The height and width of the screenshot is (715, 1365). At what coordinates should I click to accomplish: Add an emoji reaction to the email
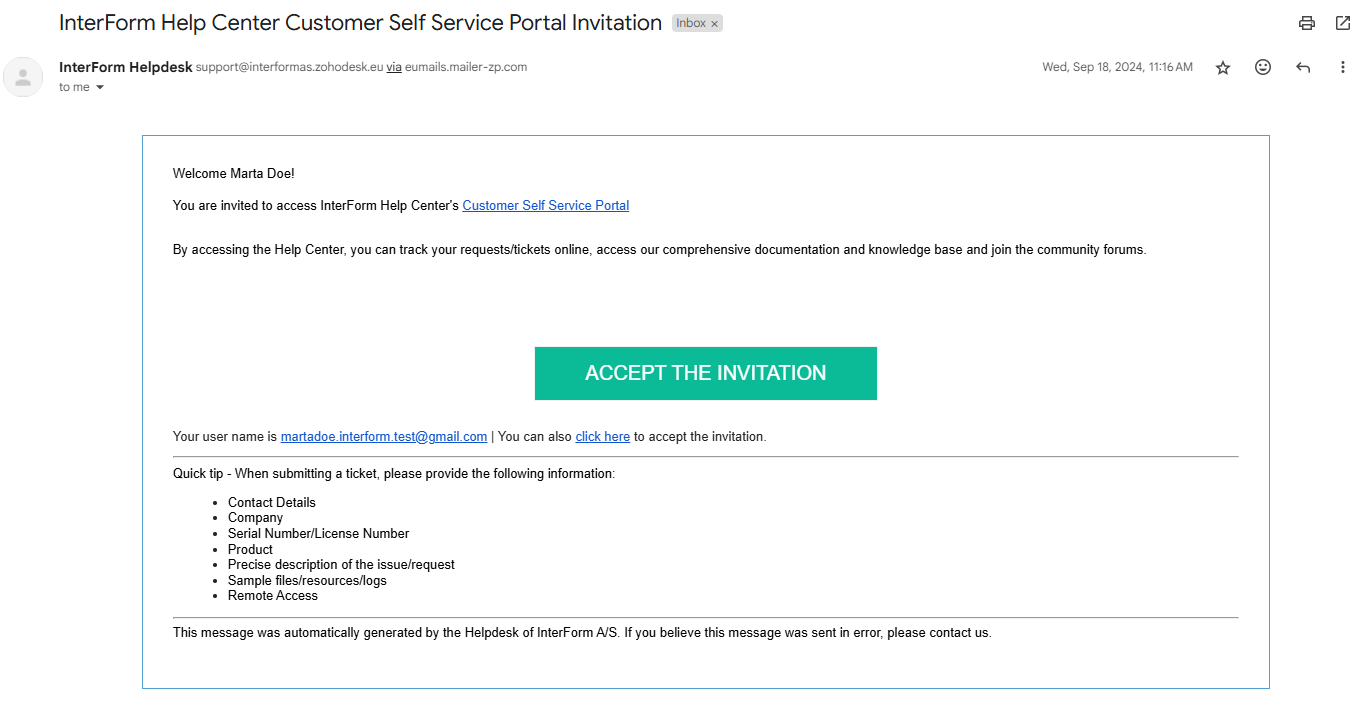[x=1263, y=67]
